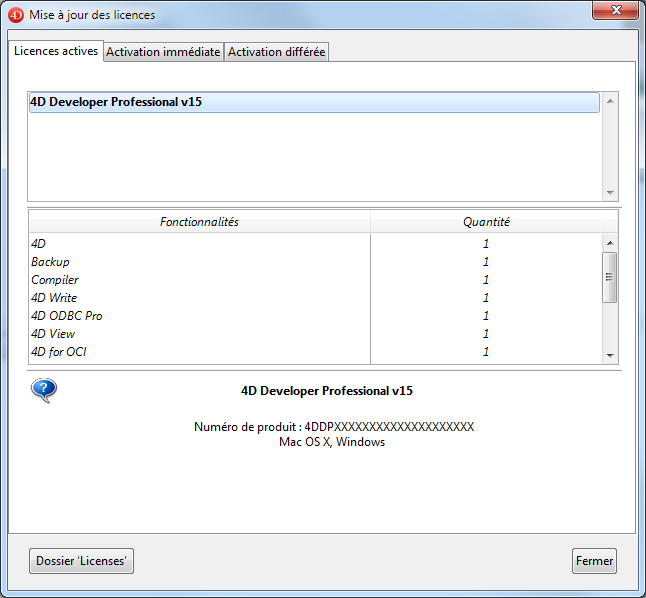Close the license update dialog window
This screenshot has height=598, width=646.
click(x=617, y=11)
